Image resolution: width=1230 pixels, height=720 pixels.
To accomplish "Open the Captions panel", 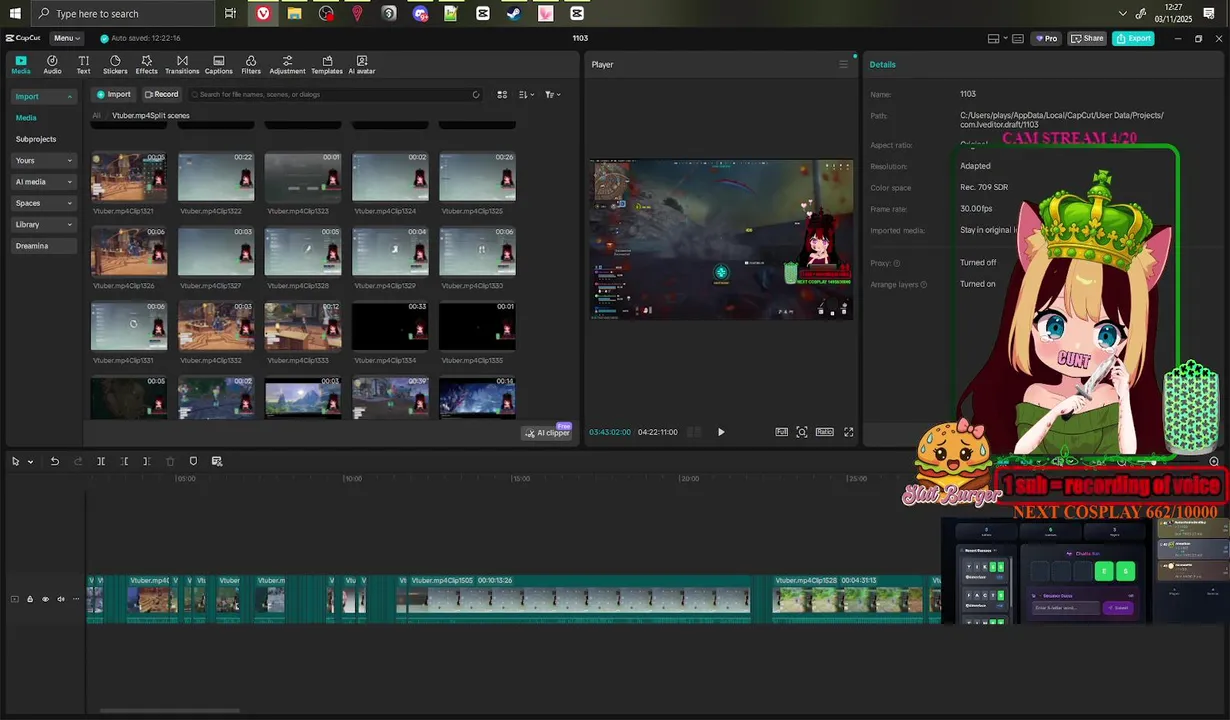I will (x=219, y=65).
